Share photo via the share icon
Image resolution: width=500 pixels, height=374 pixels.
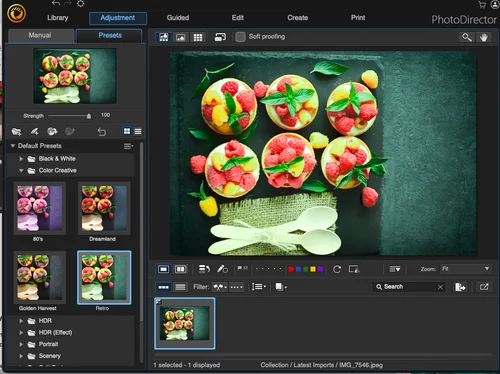coord(484,287)
